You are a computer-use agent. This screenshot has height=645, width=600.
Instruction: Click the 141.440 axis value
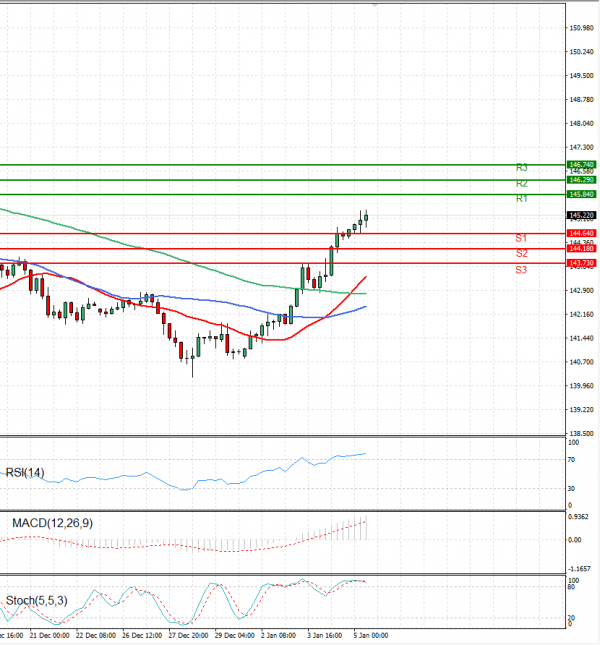click(x=581, y=338)
